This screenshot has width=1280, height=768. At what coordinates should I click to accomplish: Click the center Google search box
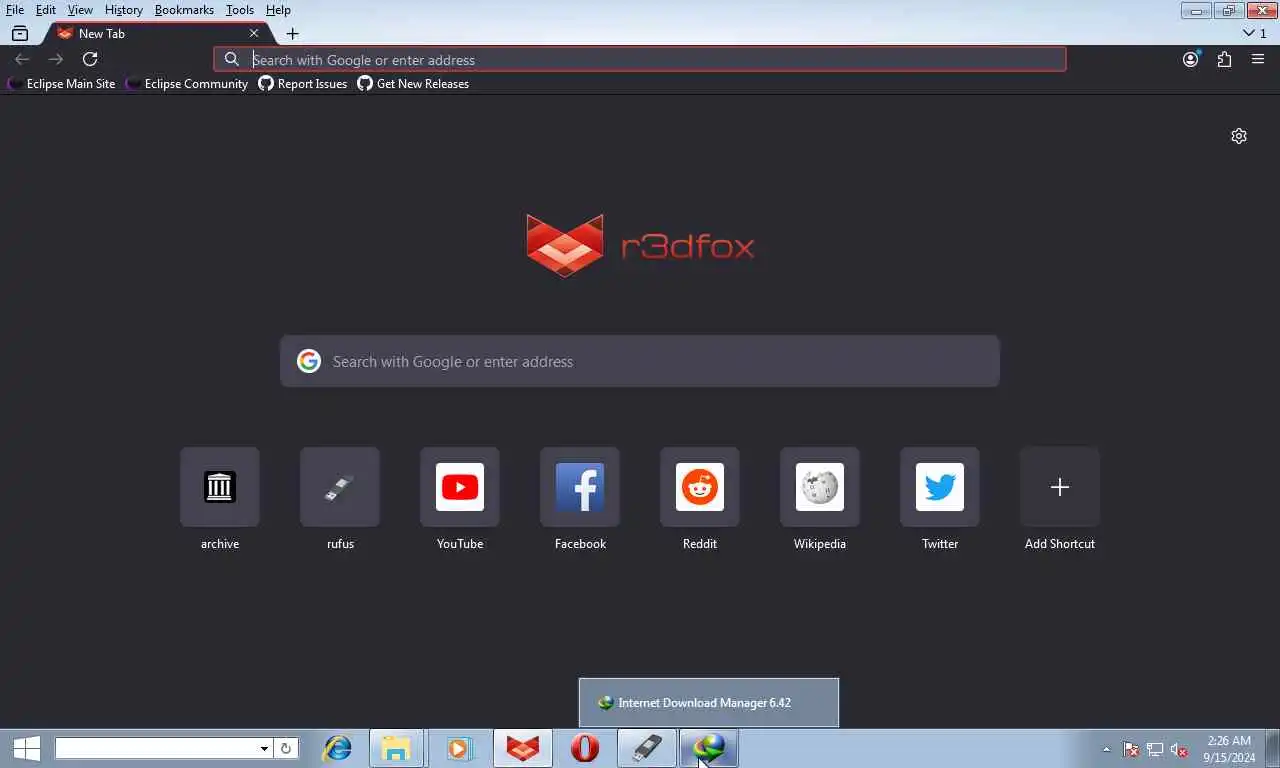[x=640, y=361]
